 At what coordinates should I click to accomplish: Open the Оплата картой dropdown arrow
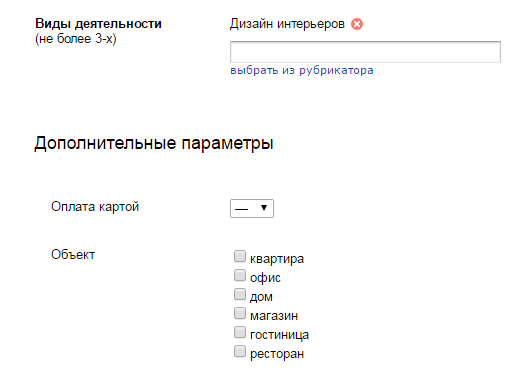(264, 208)
